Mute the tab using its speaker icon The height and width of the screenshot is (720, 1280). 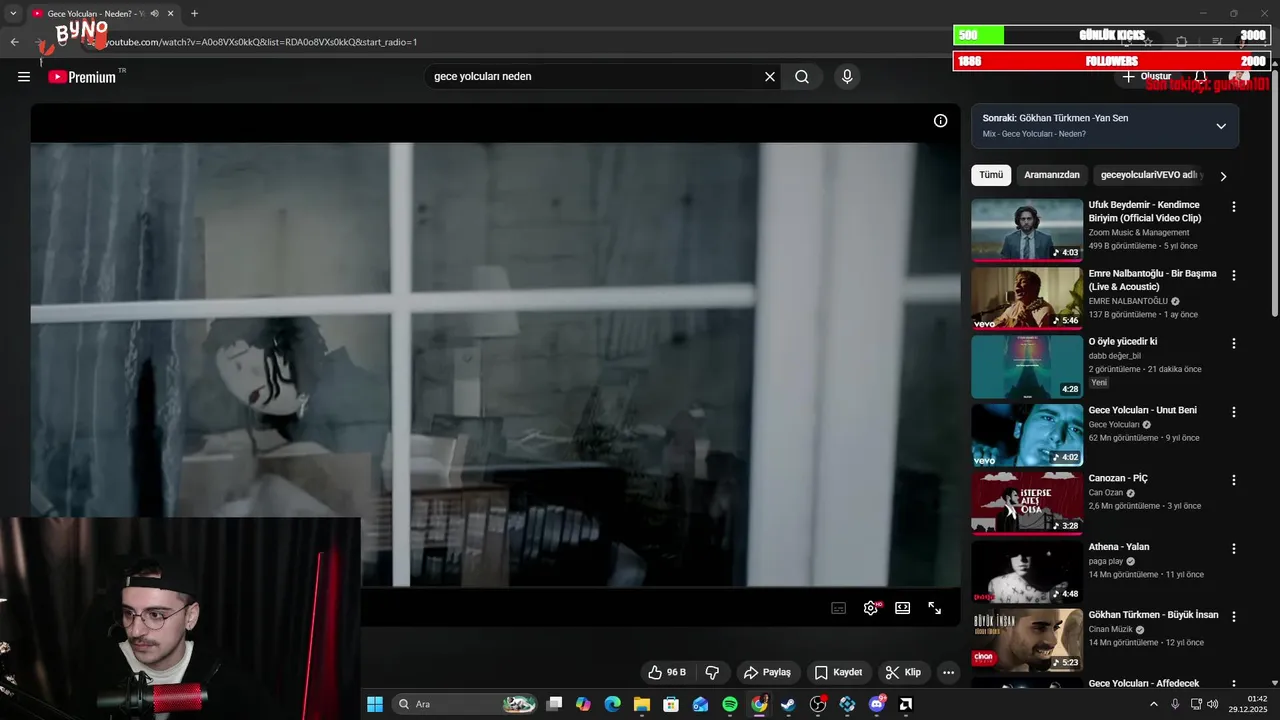point(154,13)
